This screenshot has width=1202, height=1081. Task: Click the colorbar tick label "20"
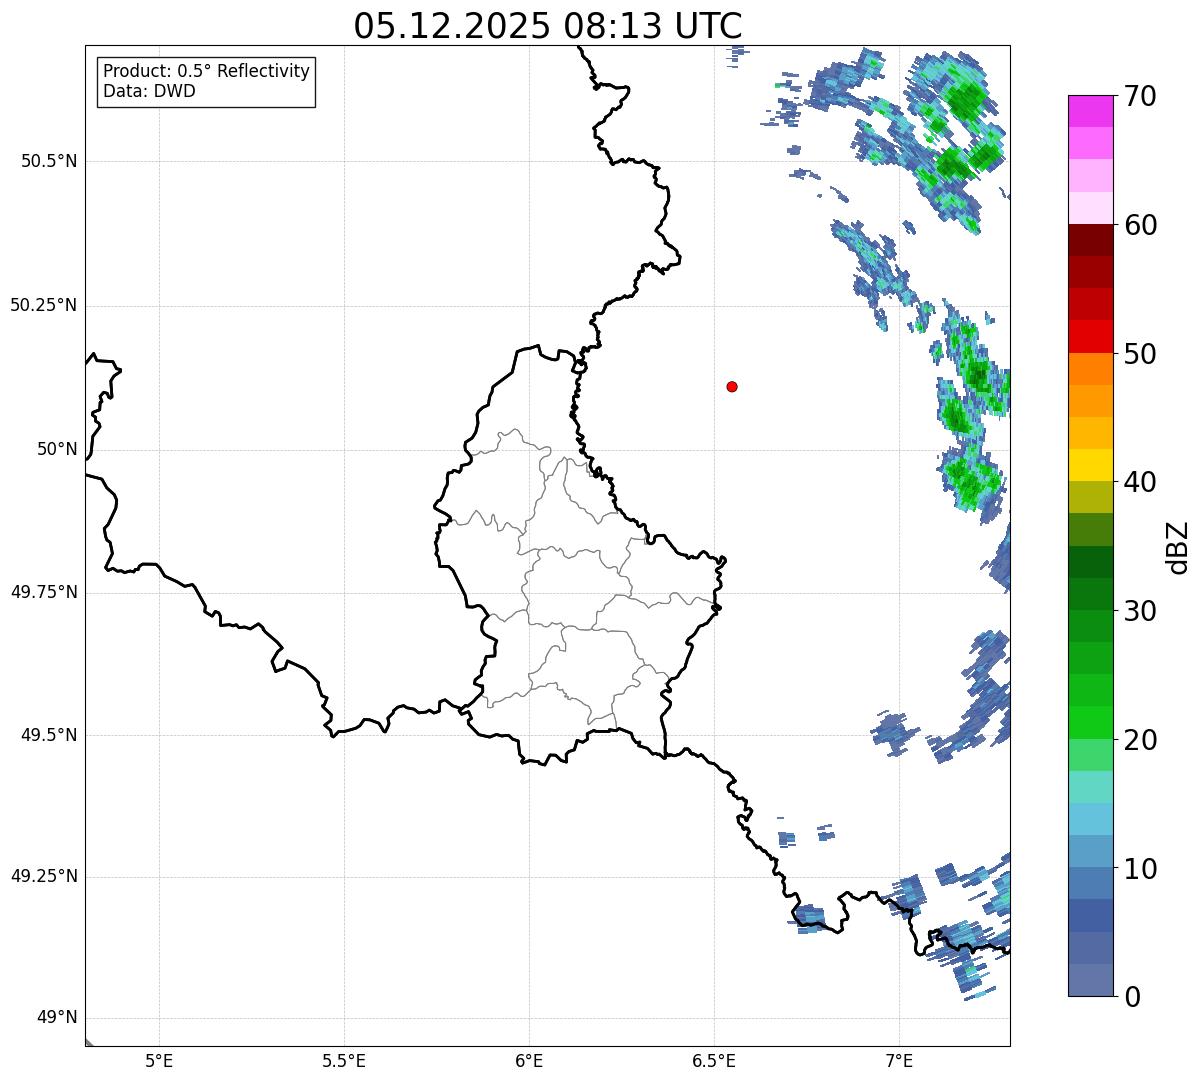coord(1141,740)
